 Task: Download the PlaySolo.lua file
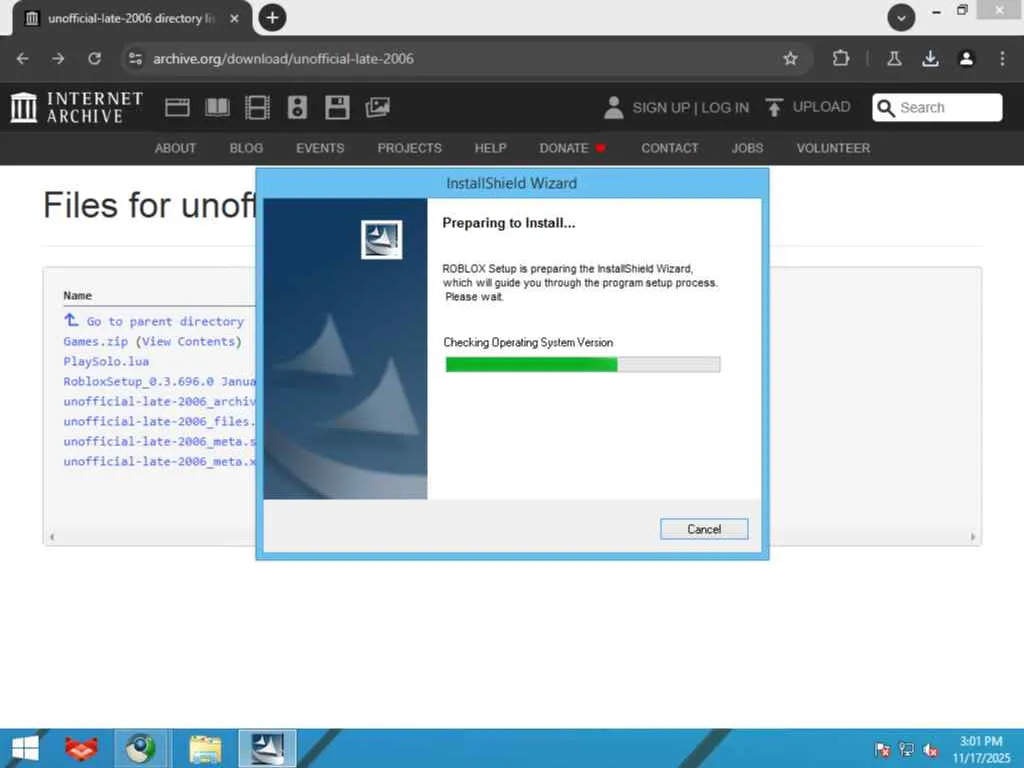click(x=106, y=361)
